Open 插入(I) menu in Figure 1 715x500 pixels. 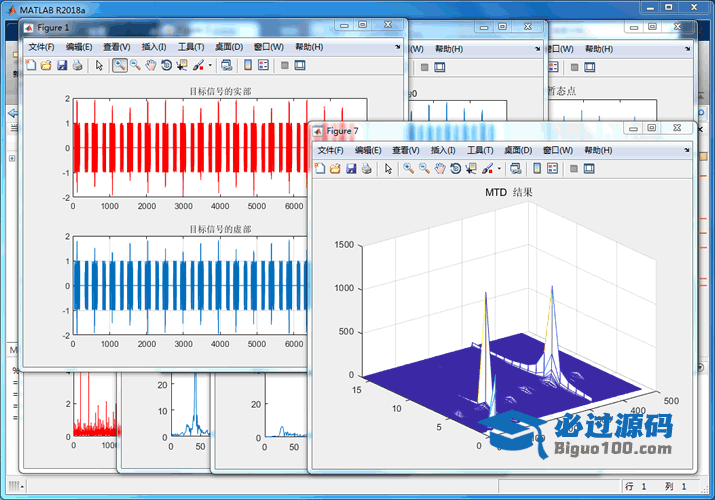[x=155, y=47]
